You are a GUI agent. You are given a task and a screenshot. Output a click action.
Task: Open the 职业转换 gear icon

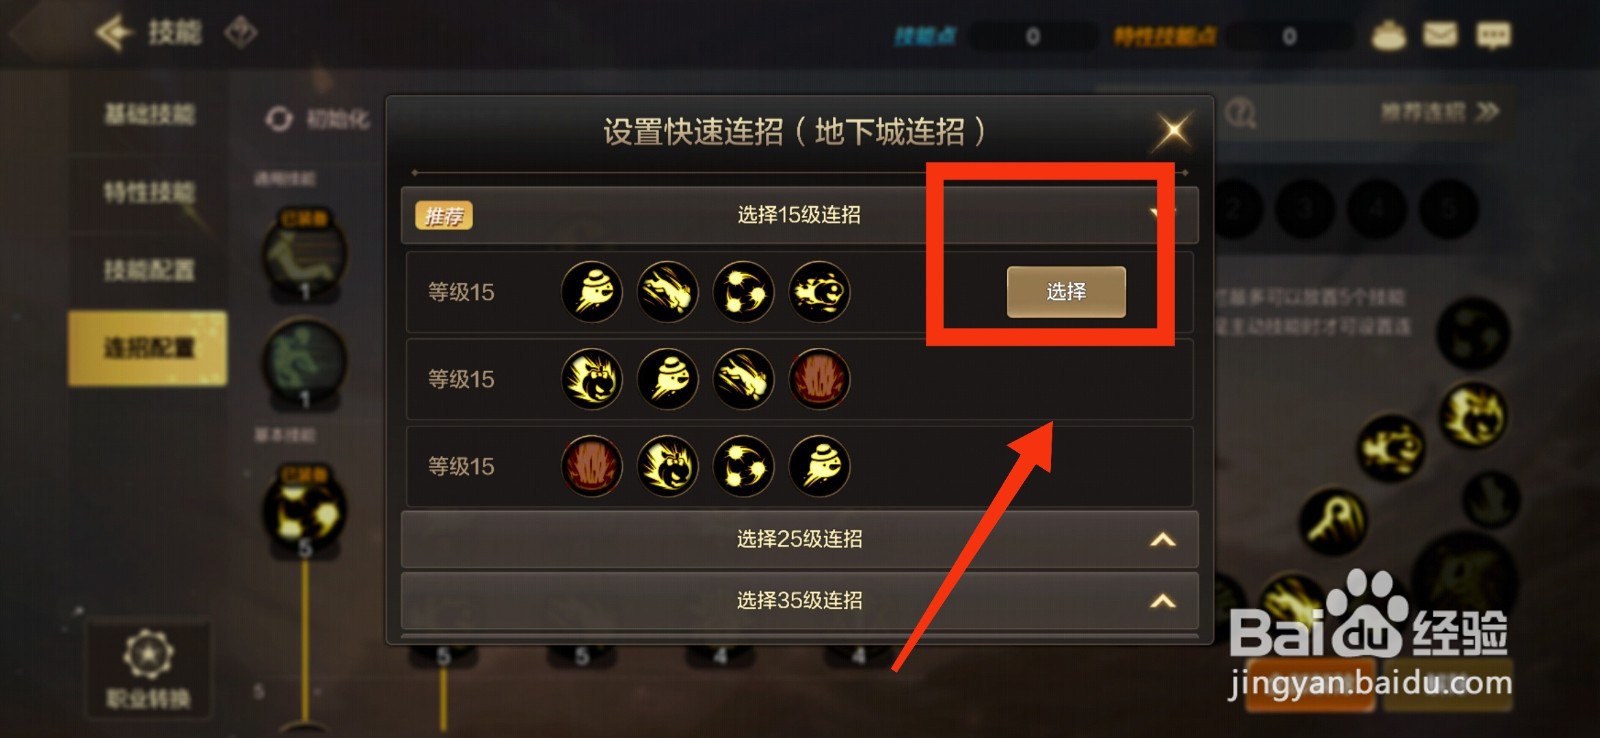pos(148,654)
